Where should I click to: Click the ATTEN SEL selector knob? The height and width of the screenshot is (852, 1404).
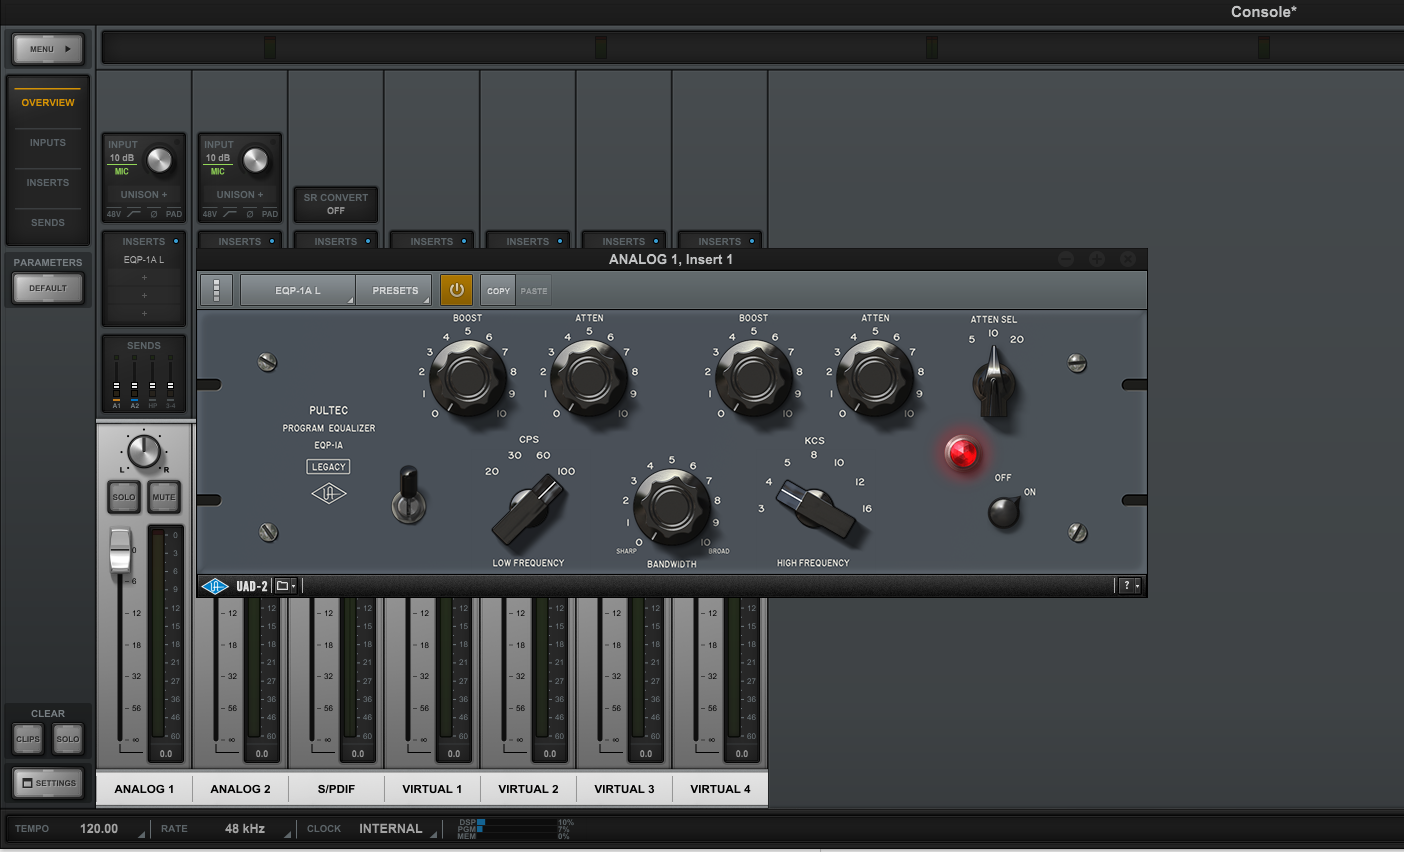click(x=993, y=382)
